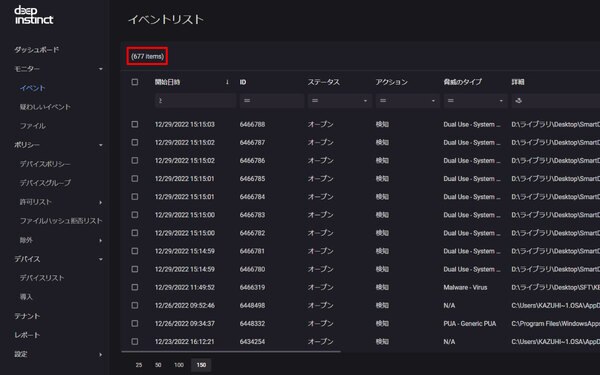
Task: Open デバイスリスト in the sidebar
Action: point(42,278)
